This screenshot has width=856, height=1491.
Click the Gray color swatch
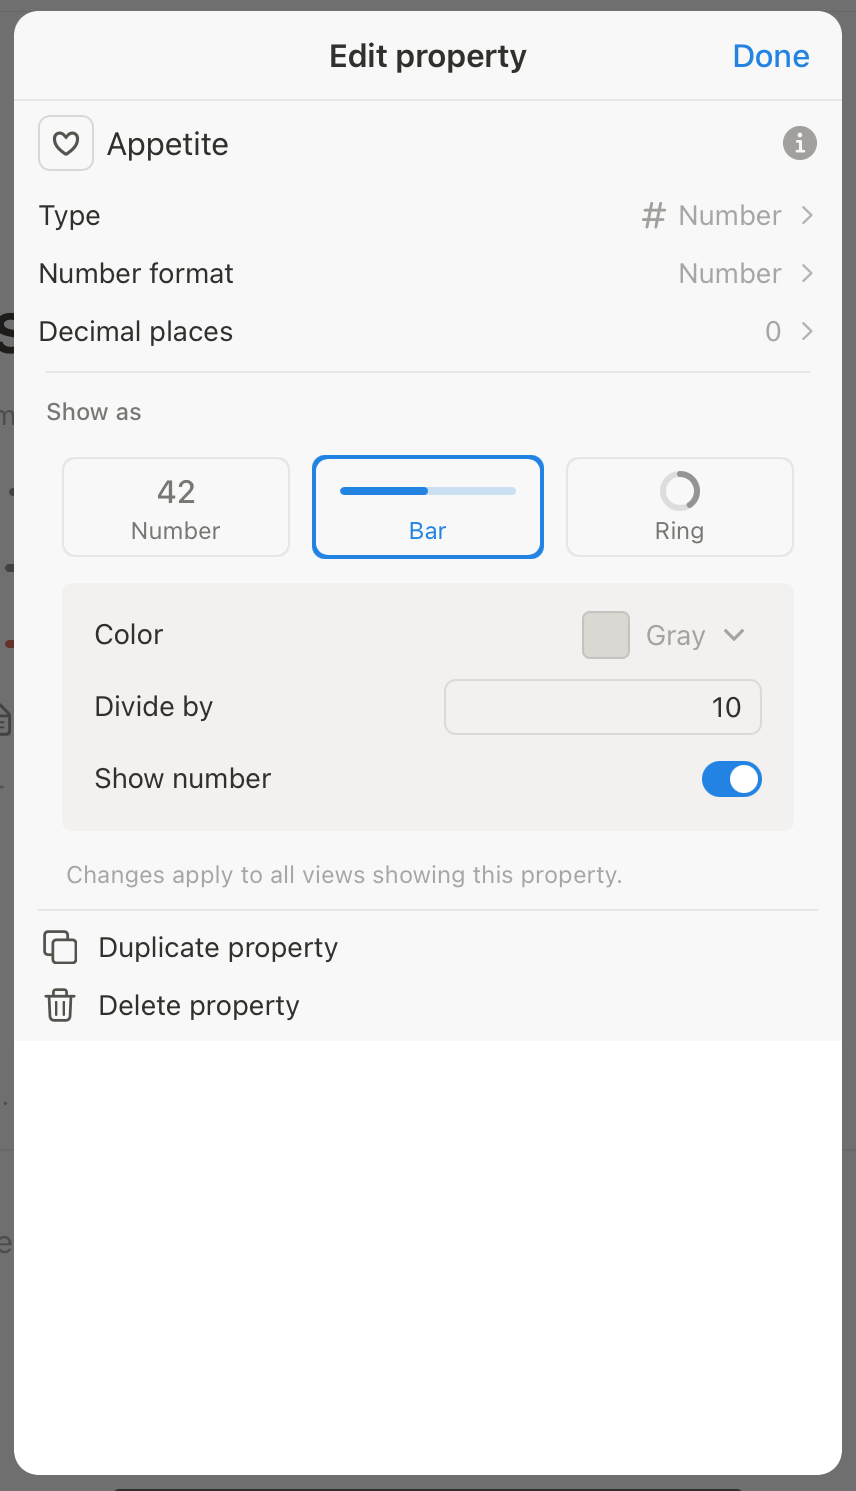point(605,634)
